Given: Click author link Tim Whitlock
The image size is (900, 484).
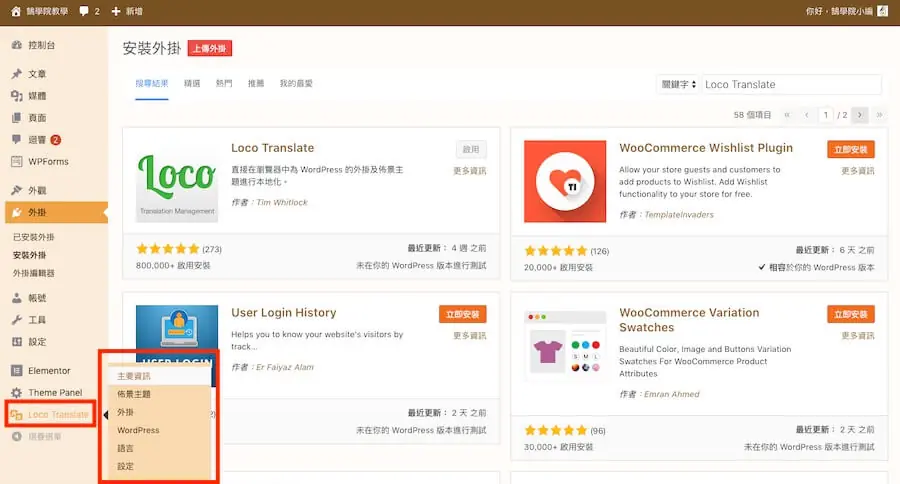Looking at the screenshot, I should 282,202.
